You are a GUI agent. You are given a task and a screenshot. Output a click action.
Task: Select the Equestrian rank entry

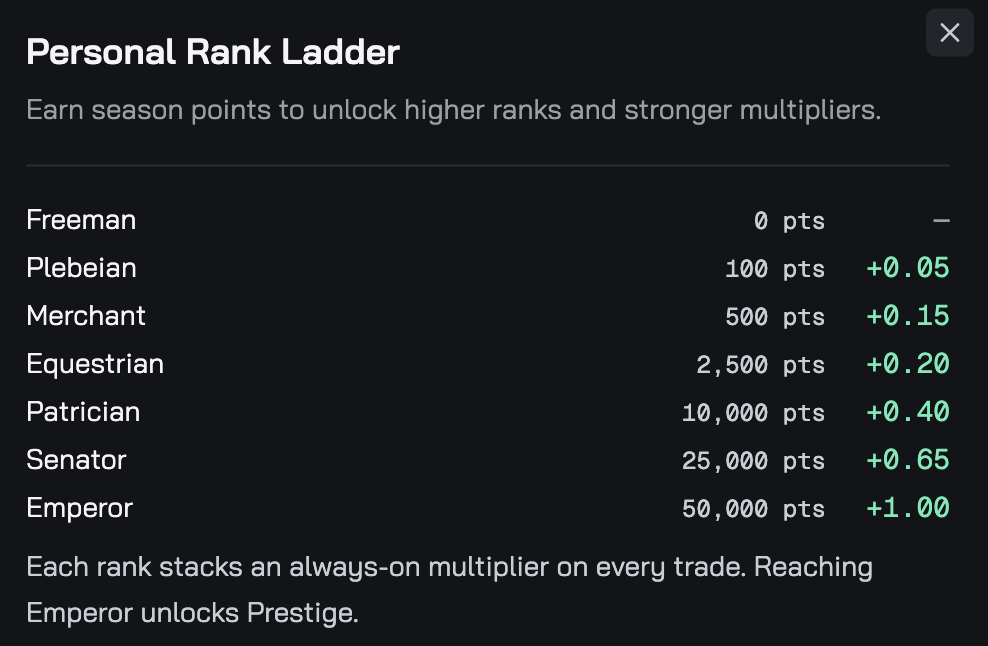point(488,364)
